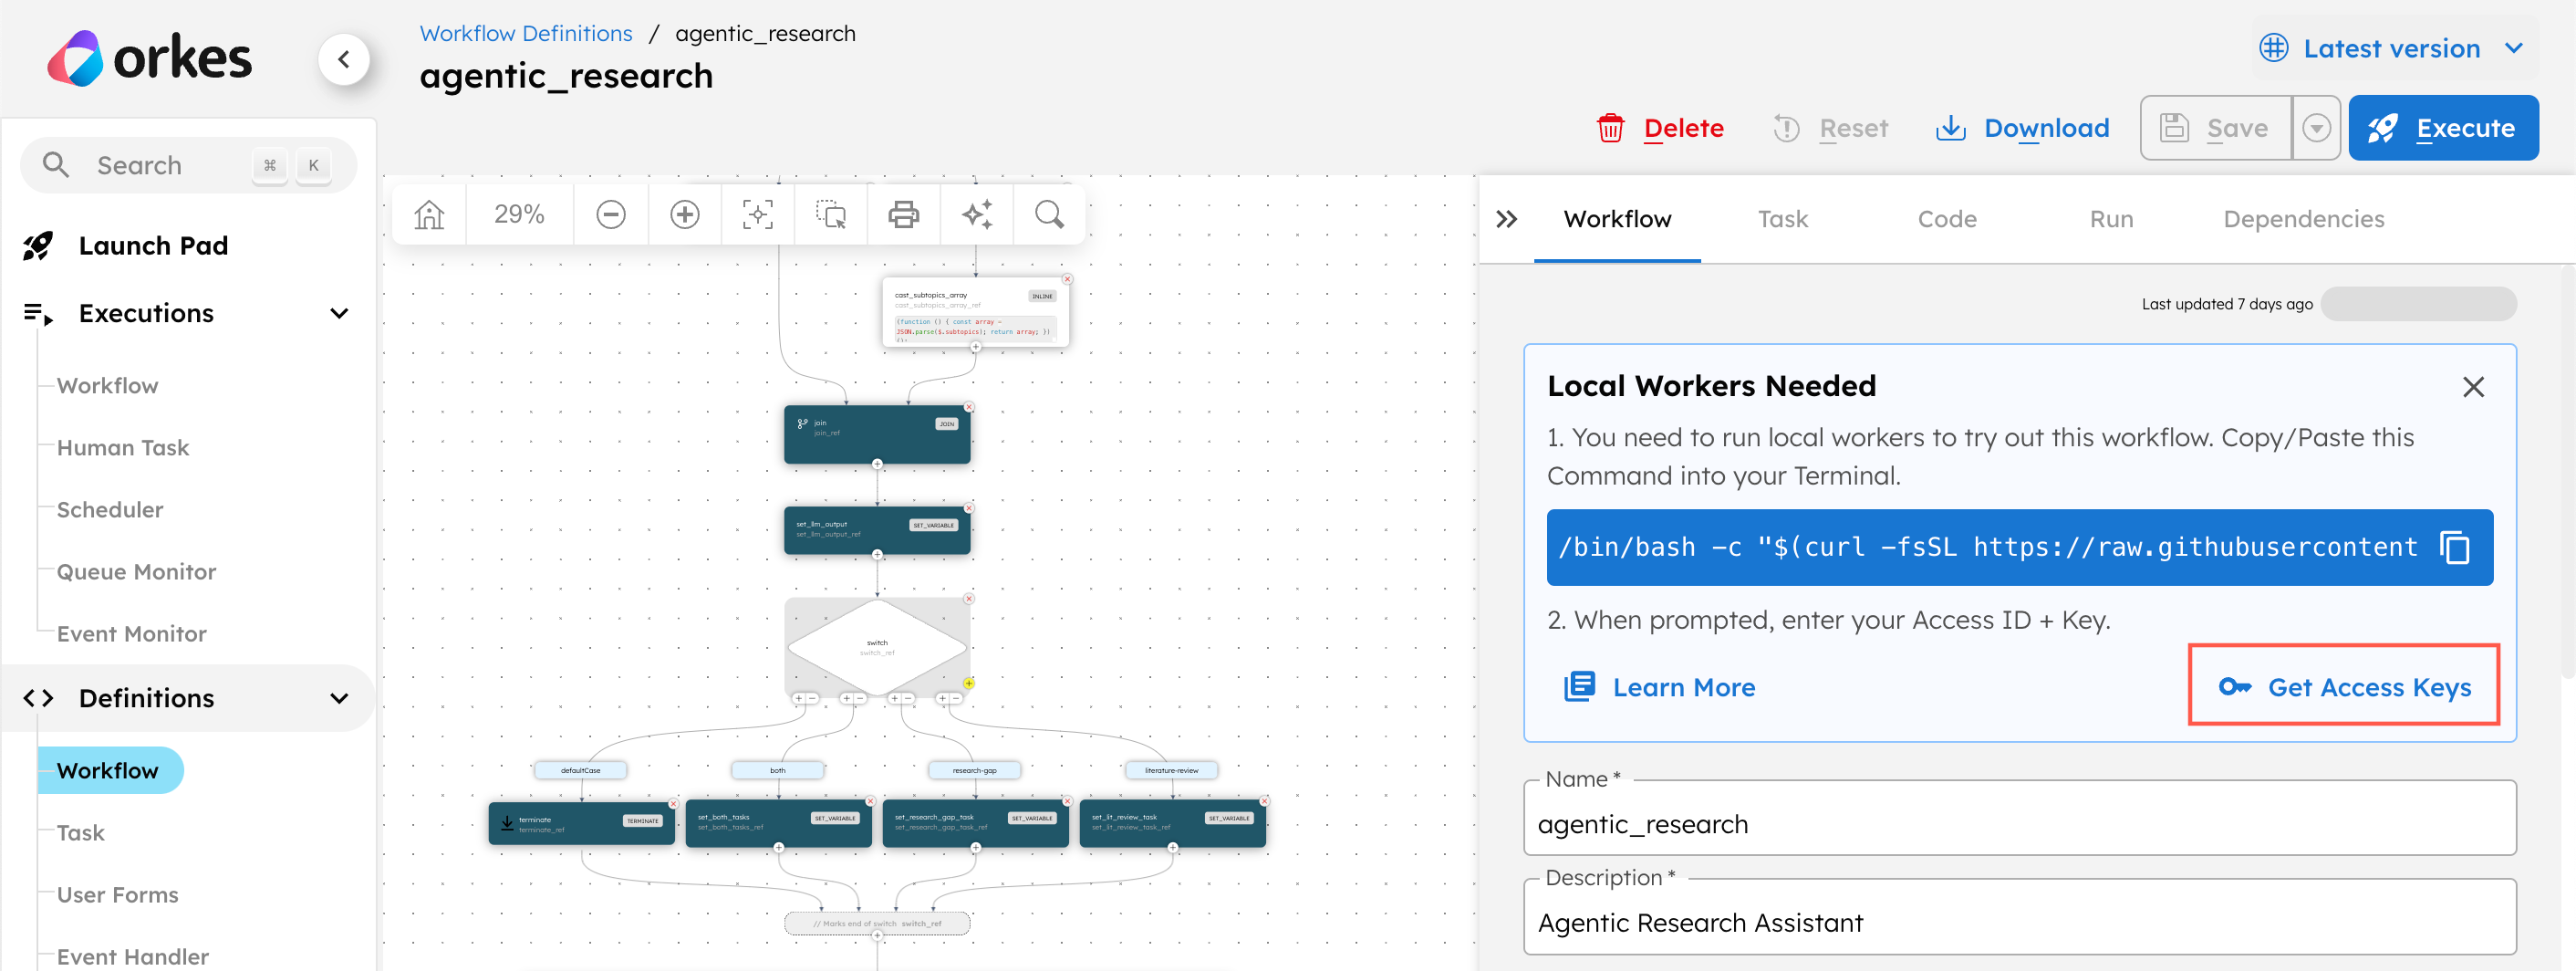This screenshot has width=2576, height=971.
Task: Click the defaultCase branch label
Action: (581, 770)
